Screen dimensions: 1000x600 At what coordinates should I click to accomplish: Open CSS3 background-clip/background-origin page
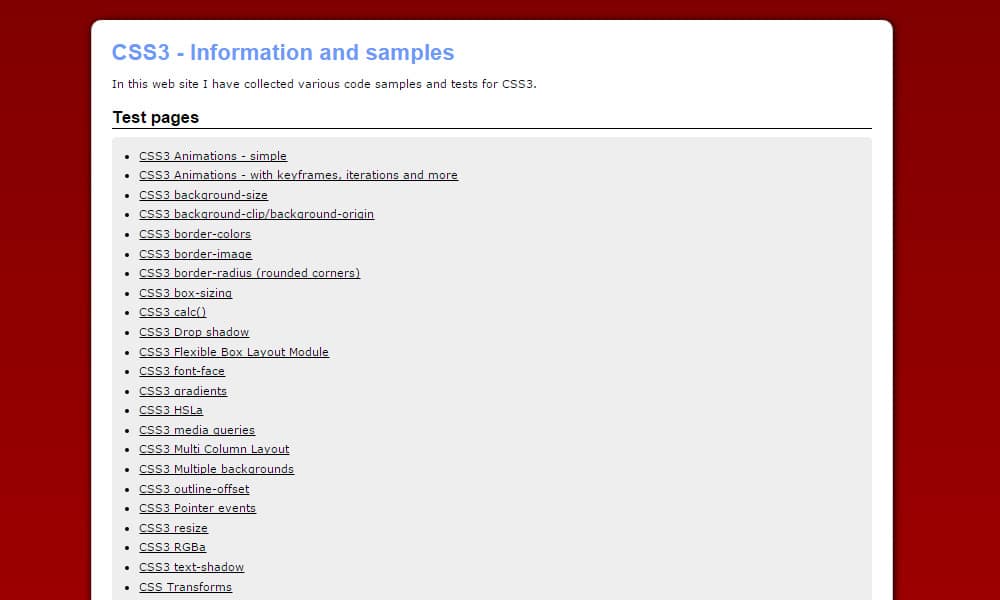pos(256,214)
